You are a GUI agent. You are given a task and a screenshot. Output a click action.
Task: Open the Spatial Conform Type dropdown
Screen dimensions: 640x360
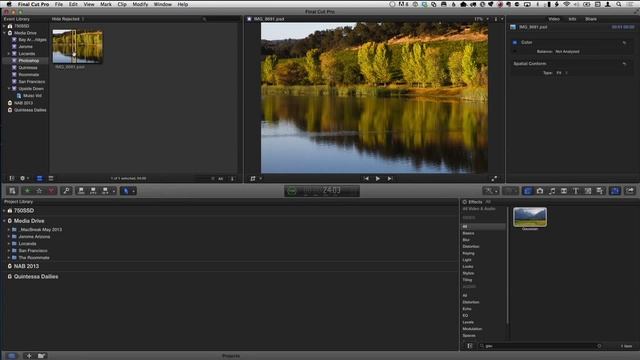click(x=561, y=73)
